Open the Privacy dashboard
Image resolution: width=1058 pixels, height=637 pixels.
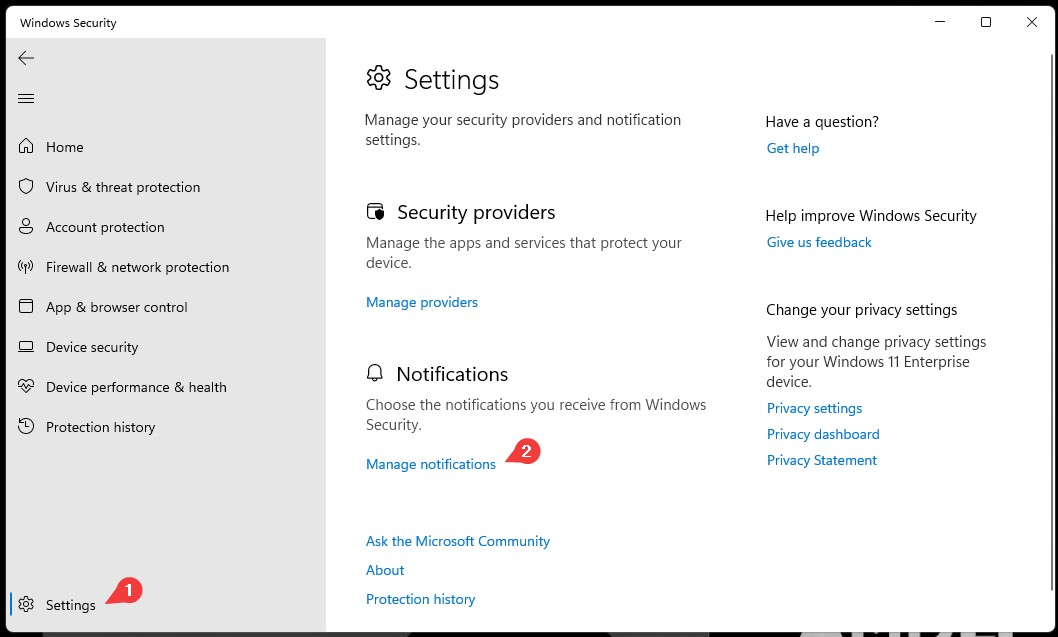pyautogui.click(x=823, y=434)
